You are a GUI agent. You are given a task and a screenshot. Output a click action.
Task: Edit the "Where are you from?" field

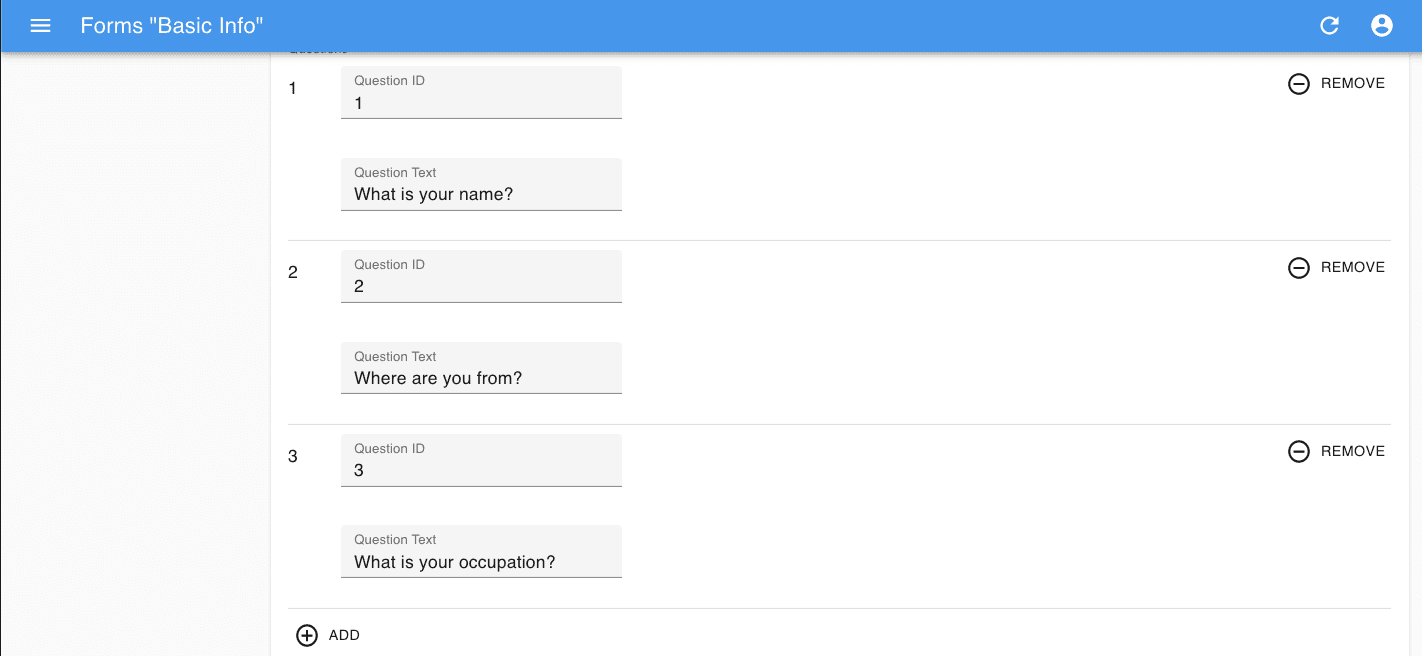click(481, 378)
